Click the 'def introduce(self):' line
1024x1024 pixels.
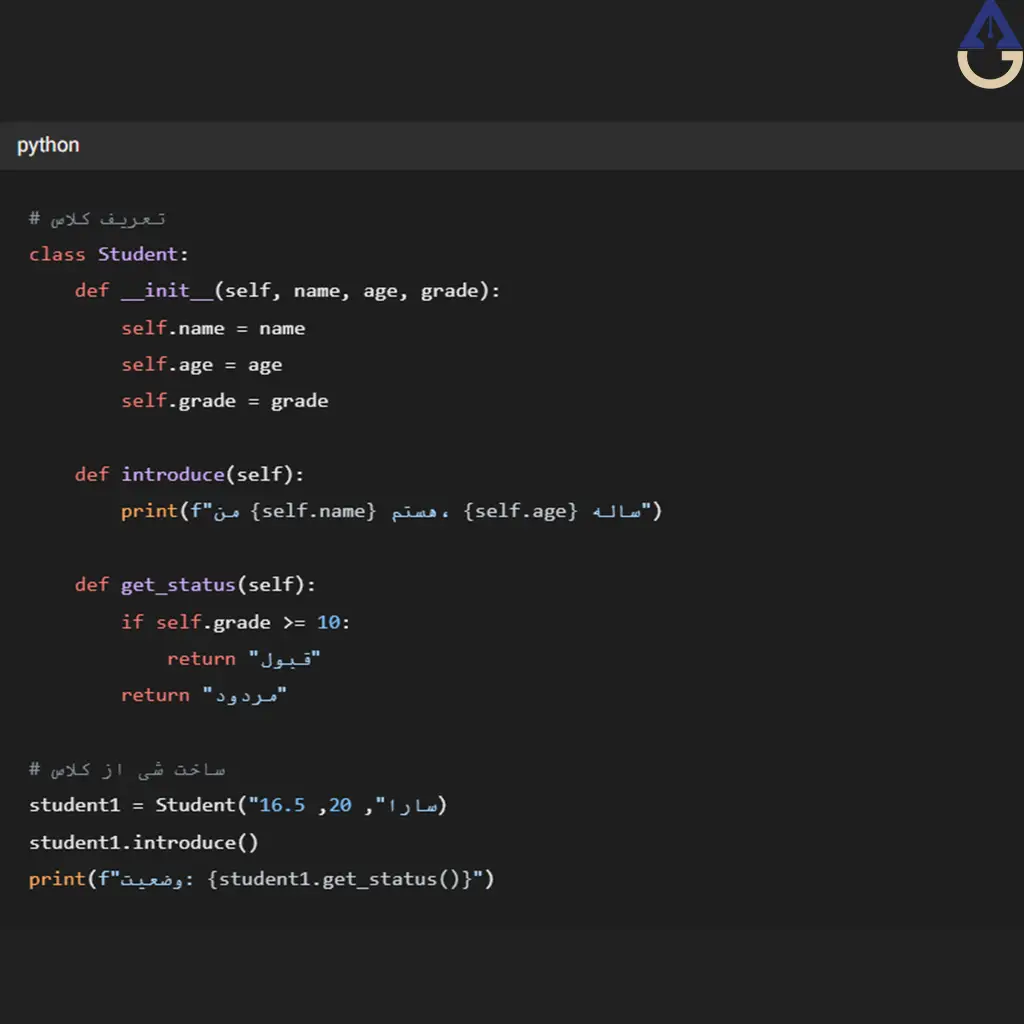pos(189,474)
